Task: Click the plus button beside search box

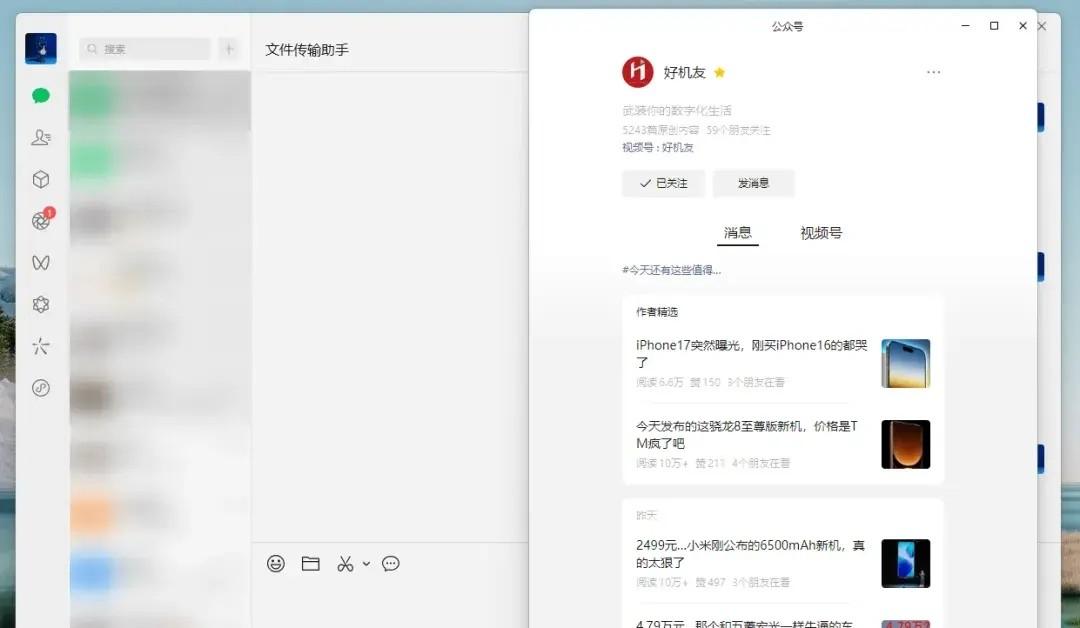Action: point(229,49)
